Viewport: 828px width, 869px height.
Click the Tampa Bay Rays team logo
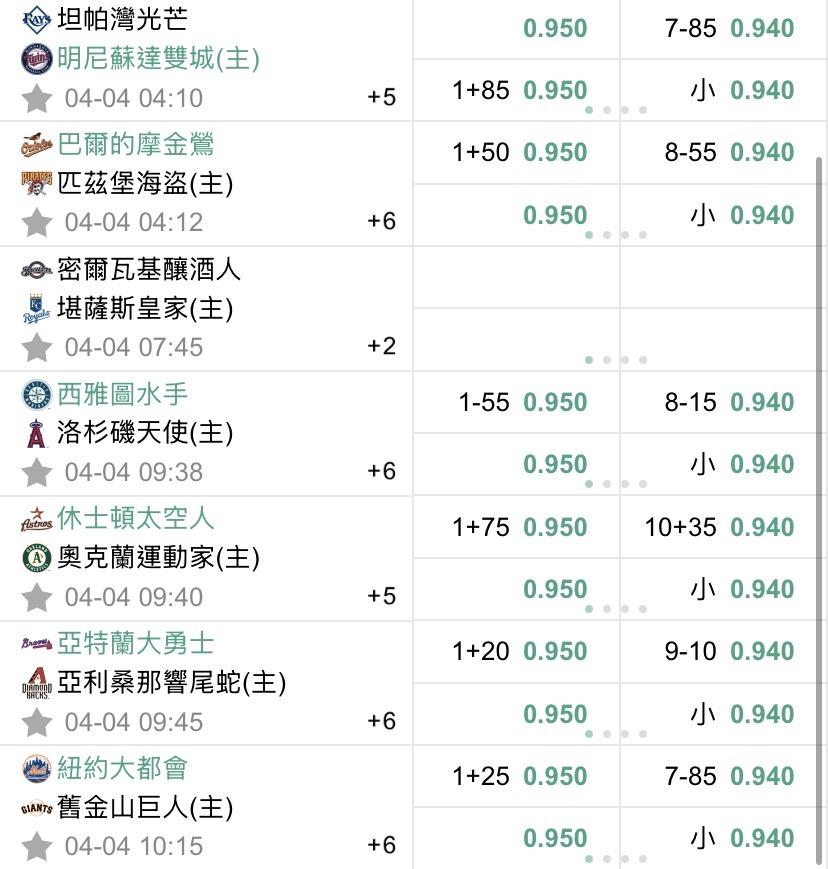coord(36,19)
